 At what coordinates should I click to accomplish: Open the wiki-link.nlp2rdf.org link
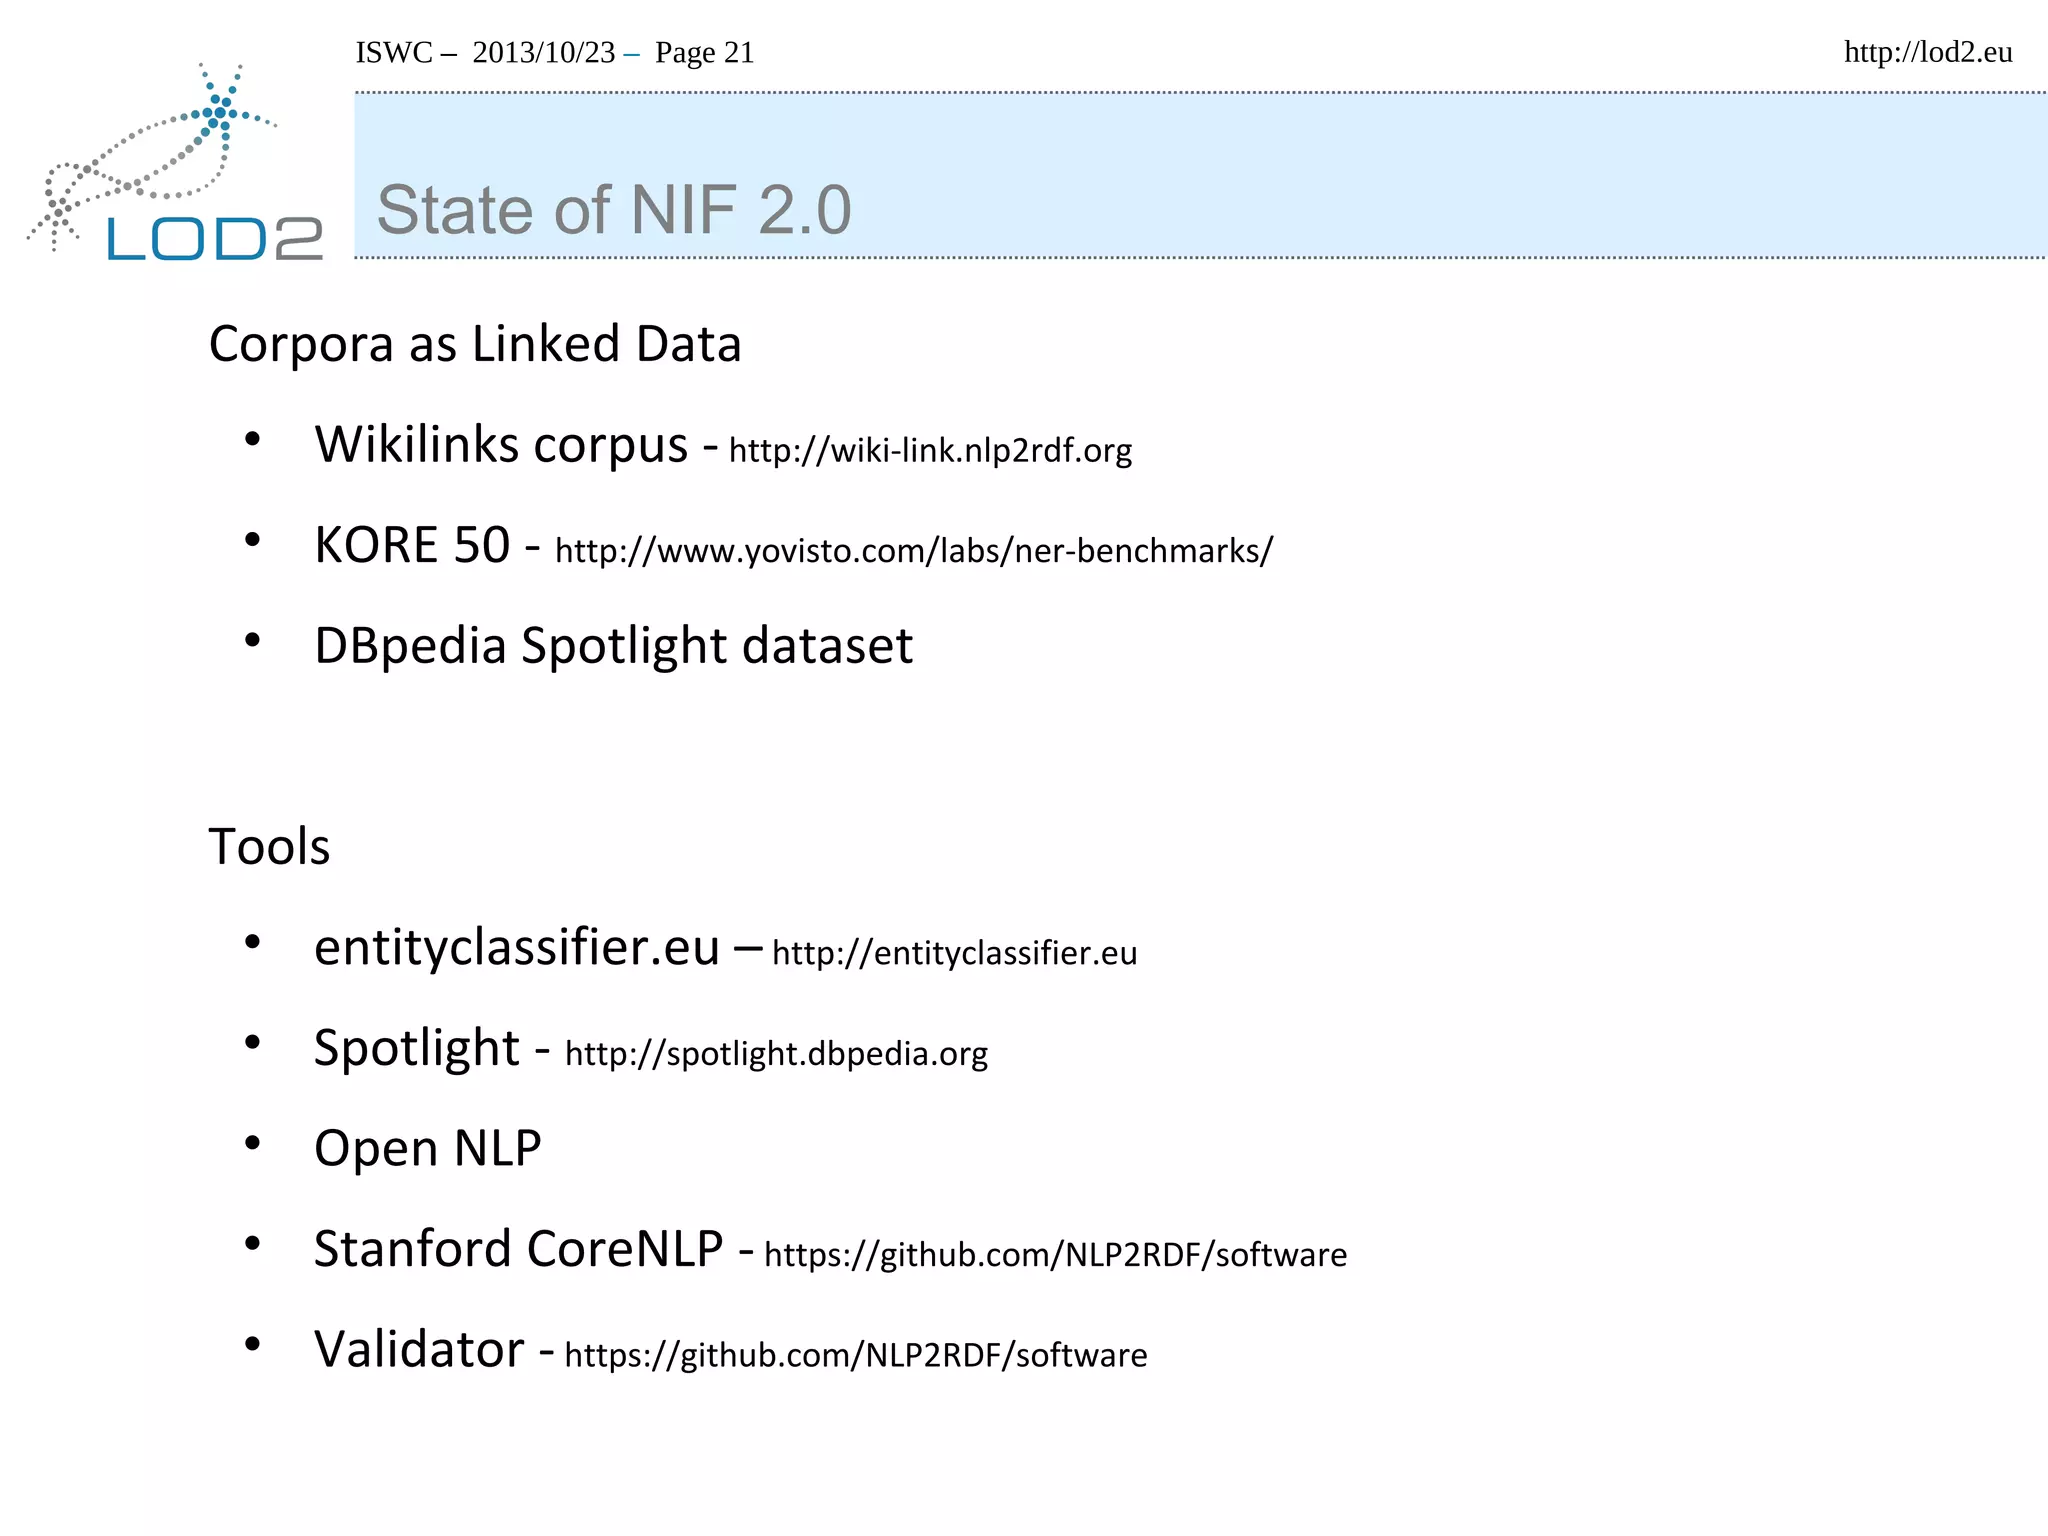(930, 451)
